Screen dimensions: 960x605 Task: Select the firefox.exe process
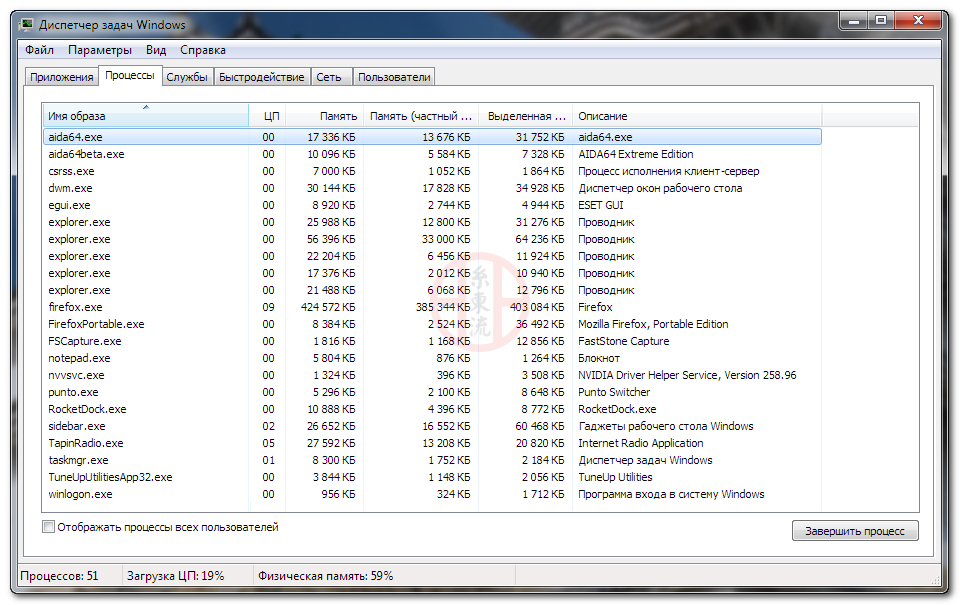point(432,307)
